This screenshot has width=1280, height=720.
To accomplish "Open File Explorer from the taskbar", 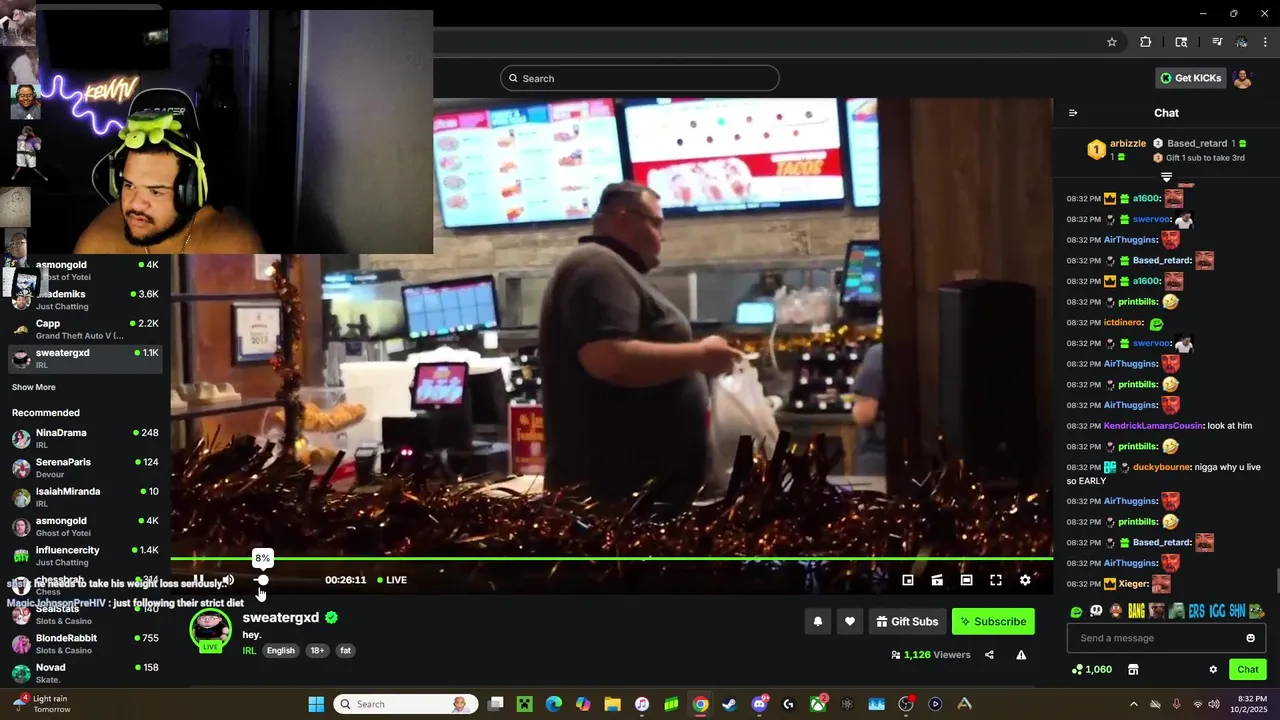I will (x=612, y=704).
